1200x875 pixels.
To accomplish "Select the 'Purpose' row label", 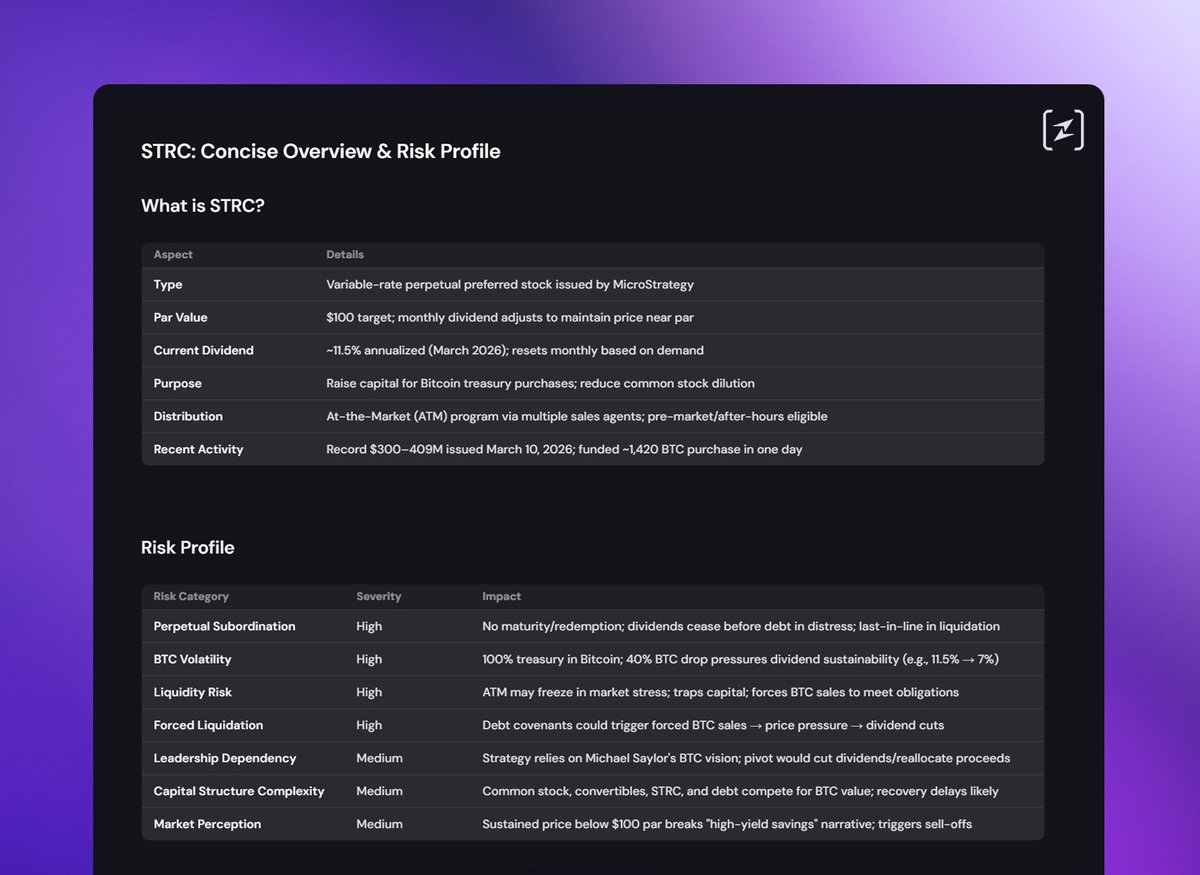I will point(178,384).
